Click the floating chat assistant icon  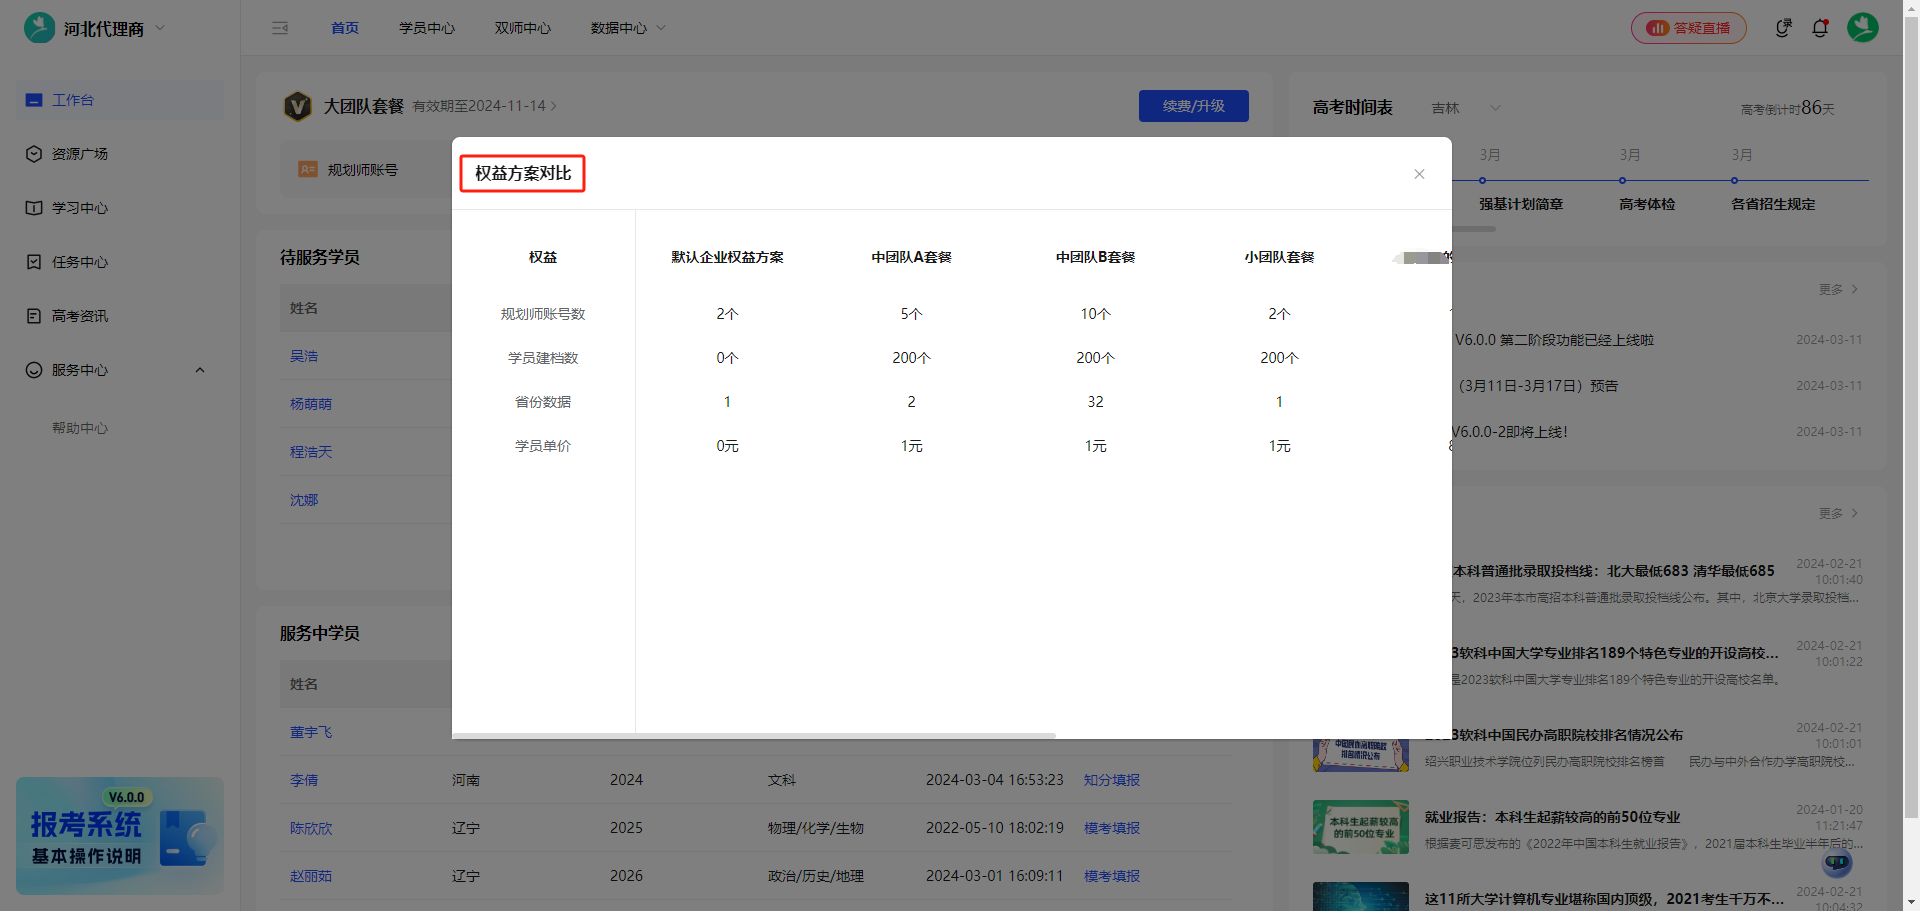pos(1837,862)
